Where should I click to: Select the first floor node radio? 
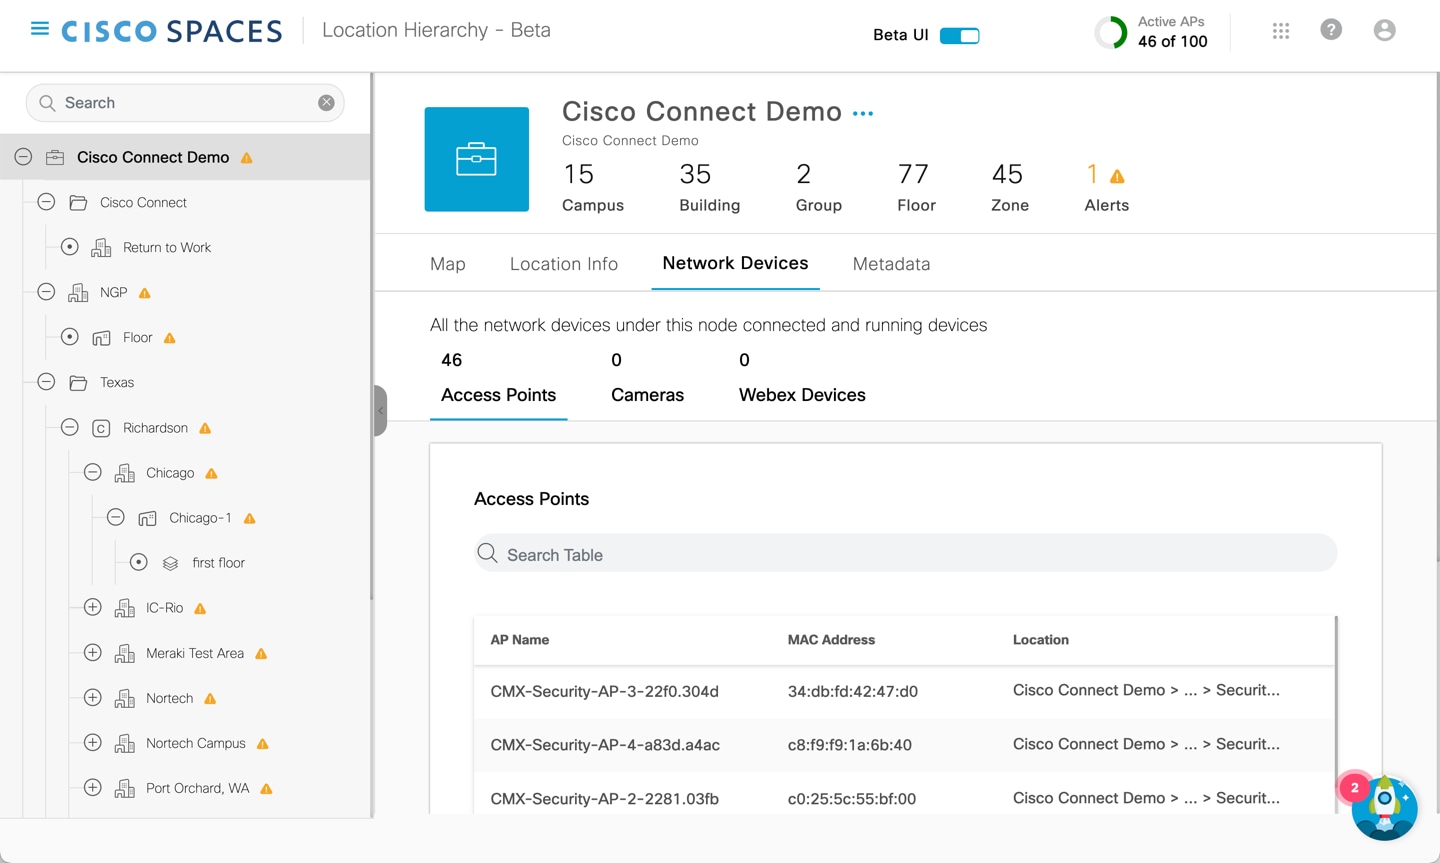(139, 562)
